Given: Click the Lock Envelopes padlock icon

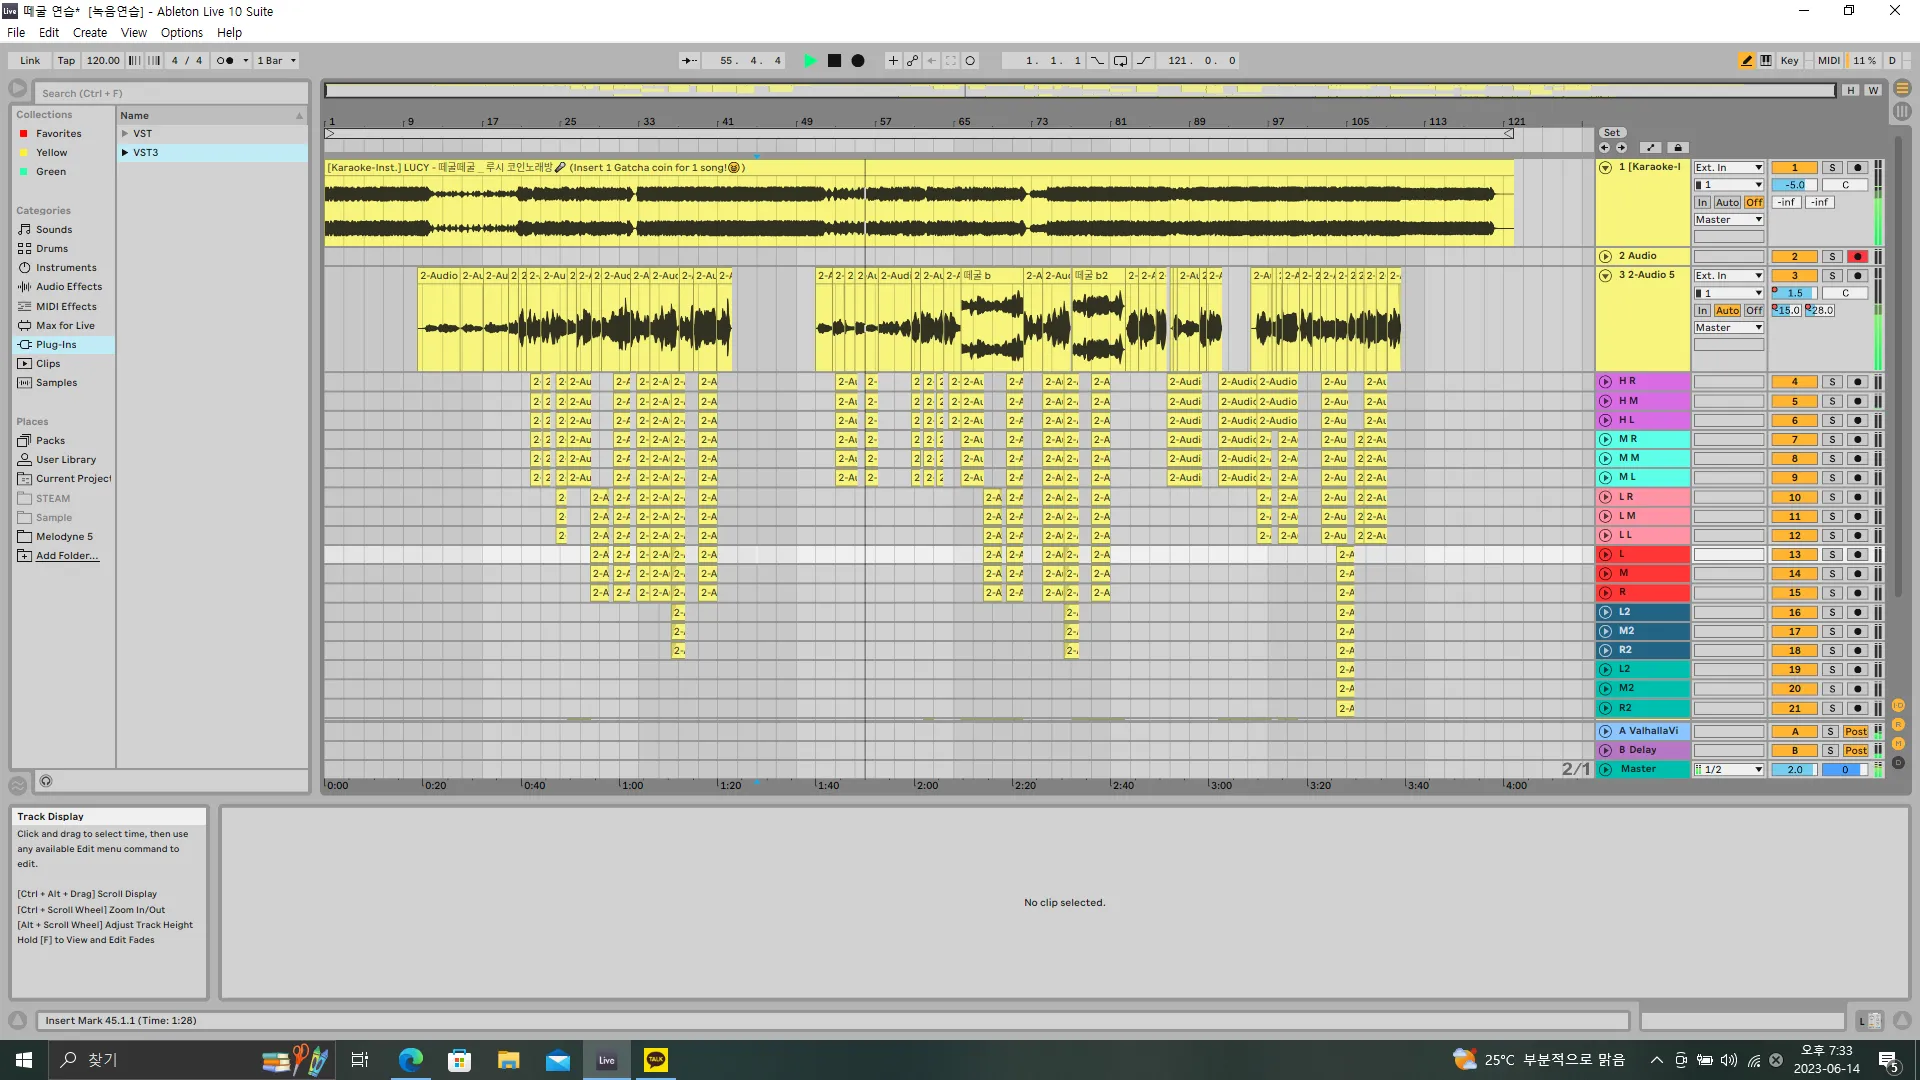Looking at the screenshot, I should point(1678,148).
